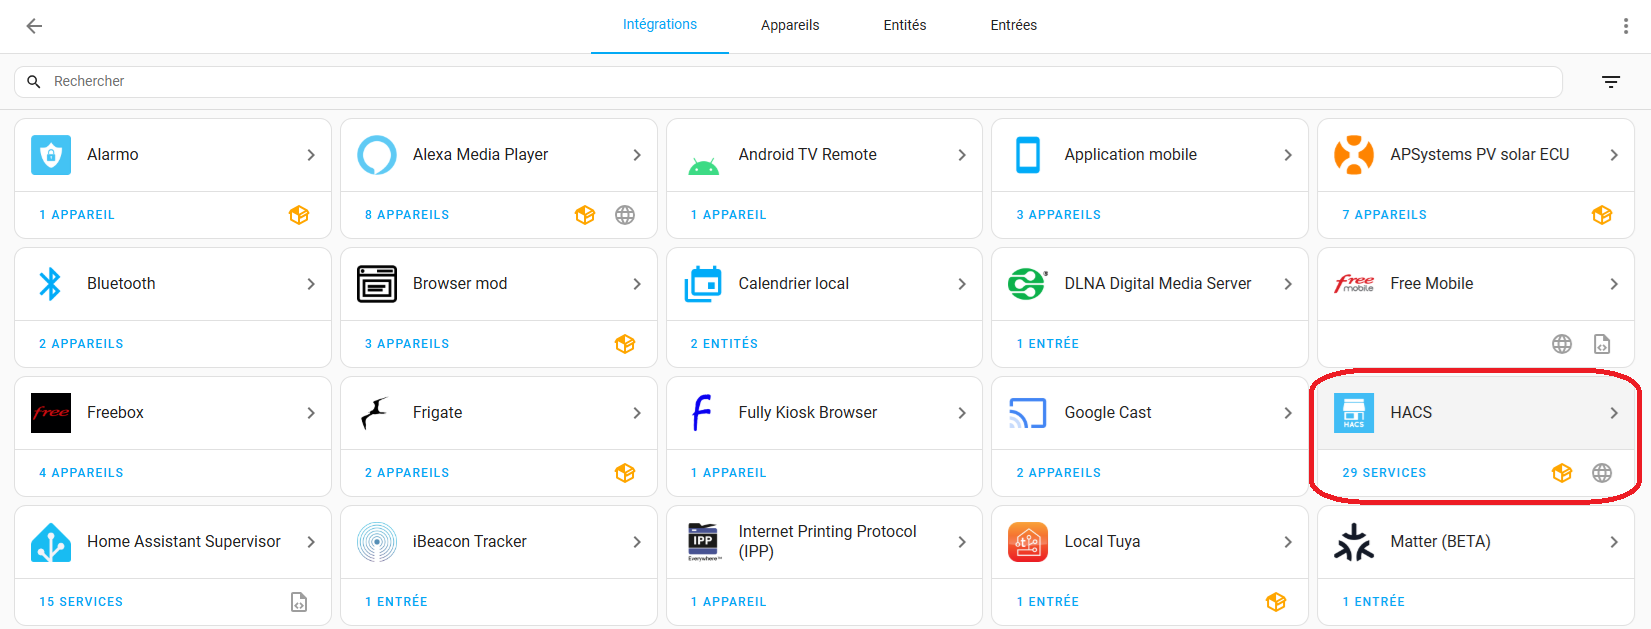The height and width of the screenshot is (629, 1651).
Task: Open the three-dot overflow menu
Action: click(x=1626, y=26)
